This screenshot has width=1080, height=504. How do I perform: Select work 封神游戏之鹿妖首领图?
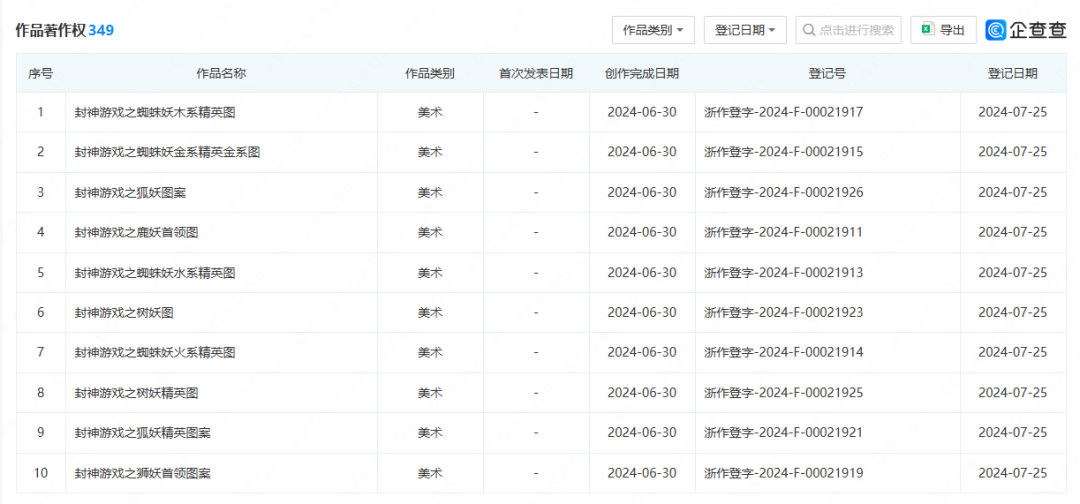coord(136,232)
